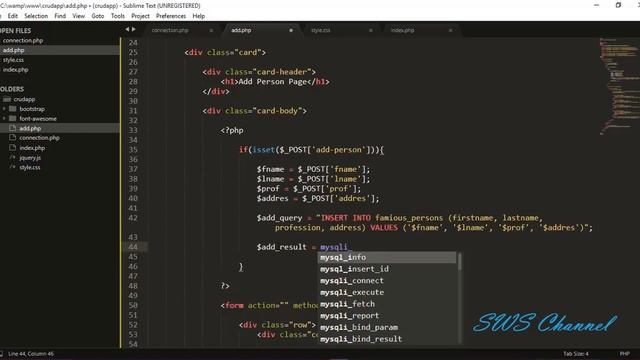Switch to the connection.php tab
The image size is (640, 360).
(170, 30)
